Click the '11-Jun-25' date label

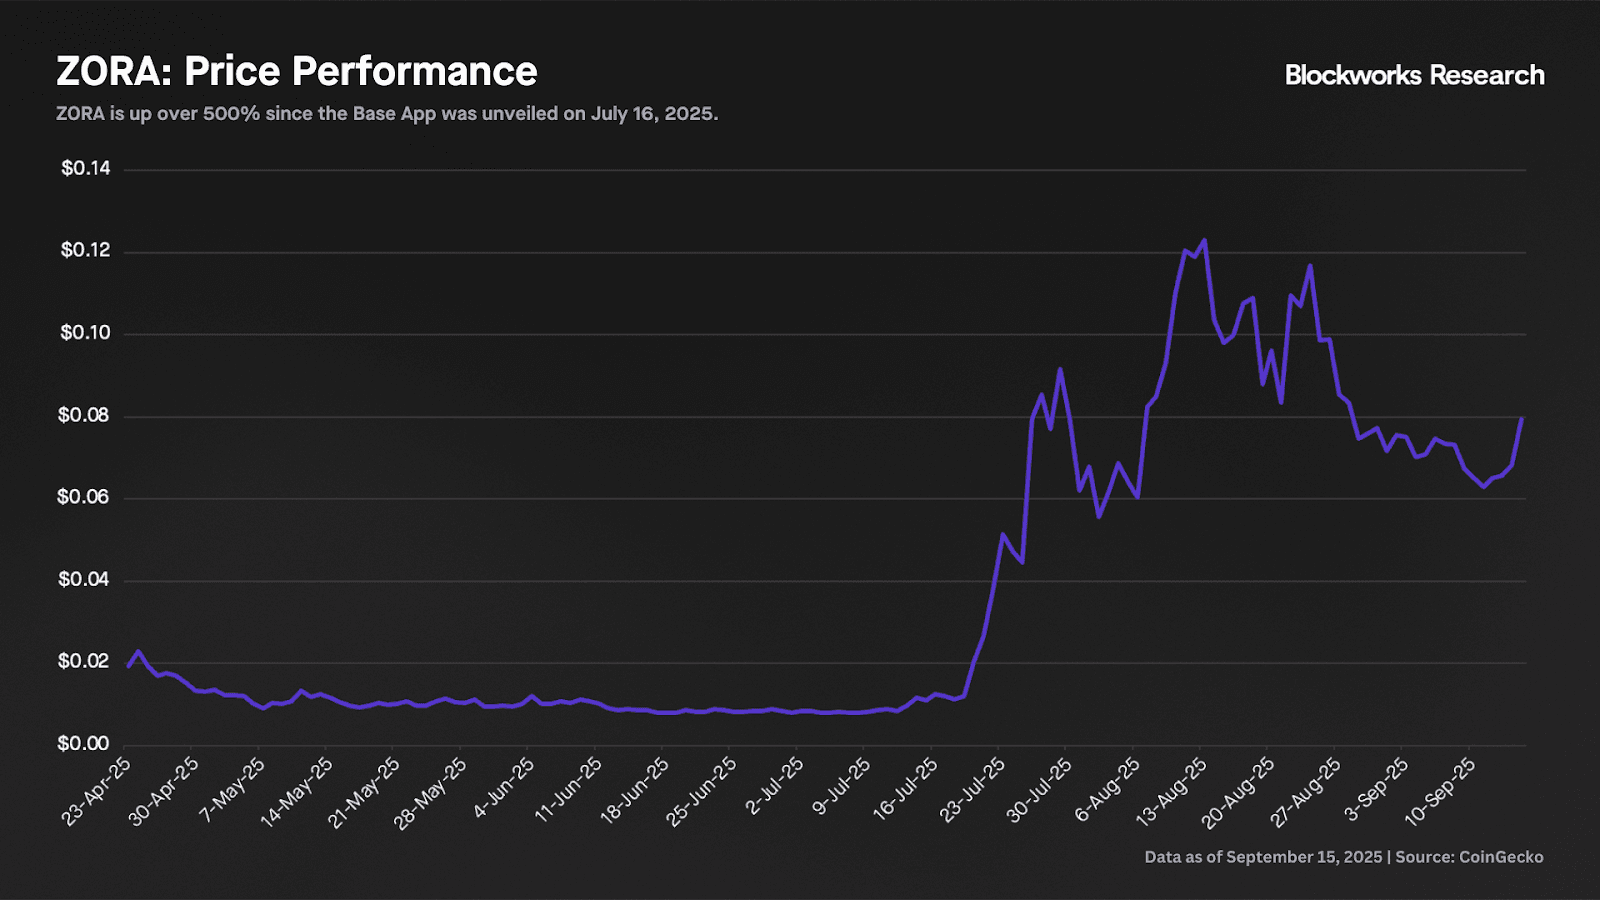click(568, 790)
